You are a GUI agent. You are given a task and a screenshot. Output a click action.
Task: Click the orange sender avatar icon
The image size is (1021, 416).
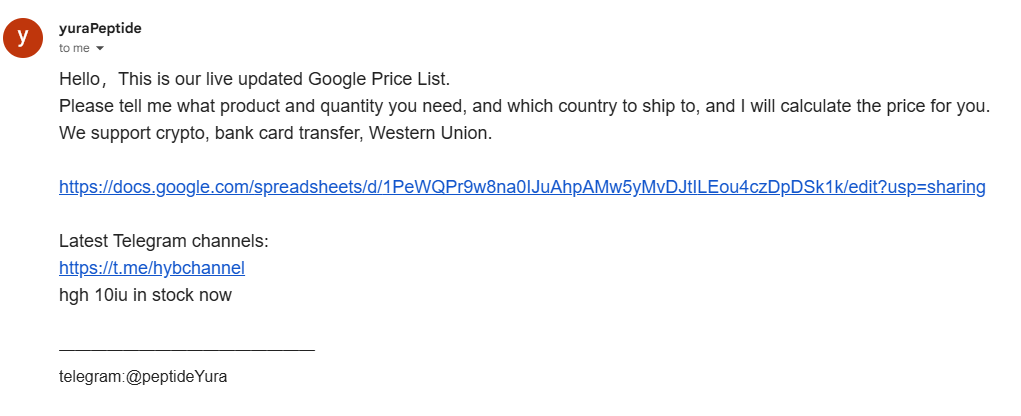click(x=23, y=37)
